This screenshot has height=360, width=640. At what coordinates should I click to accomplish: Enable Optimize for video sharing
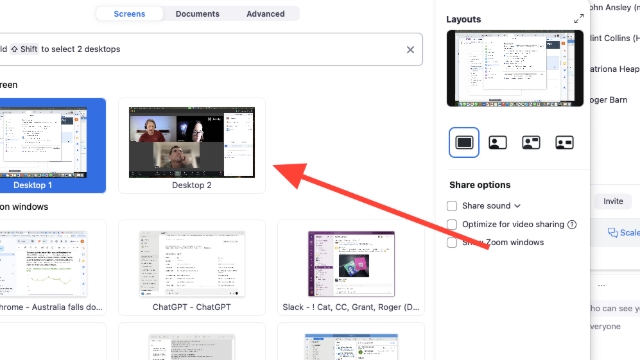[x=452, y=224]
